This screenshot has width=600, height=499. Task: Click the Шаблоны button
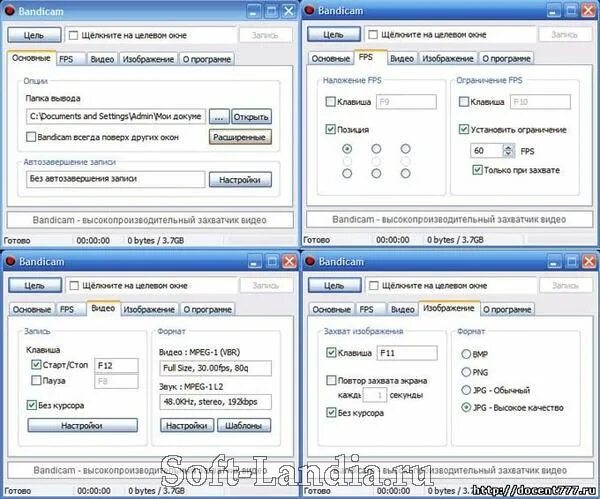(x=244, y=426)
